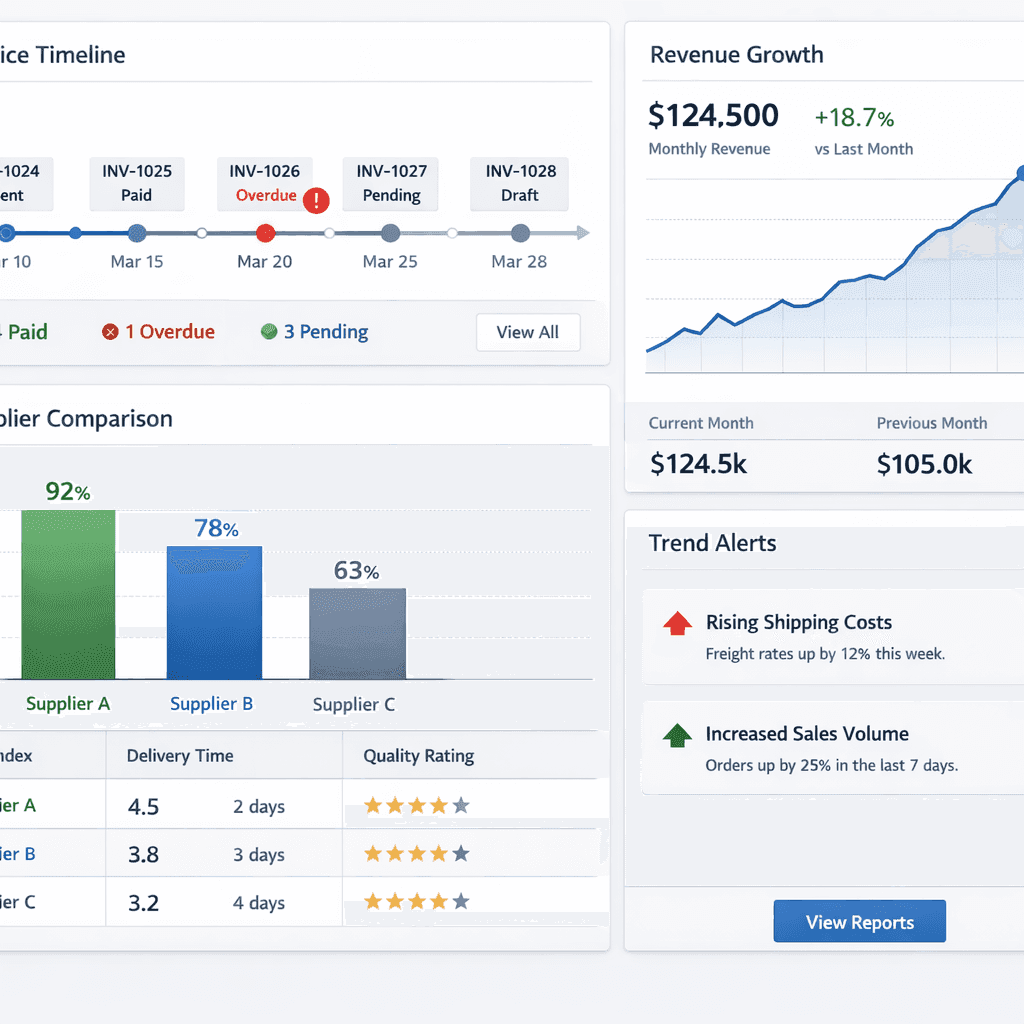The image size is (1024, 1024).
Task: Click the gray Supplier C bar
Action: coord(357,634)
